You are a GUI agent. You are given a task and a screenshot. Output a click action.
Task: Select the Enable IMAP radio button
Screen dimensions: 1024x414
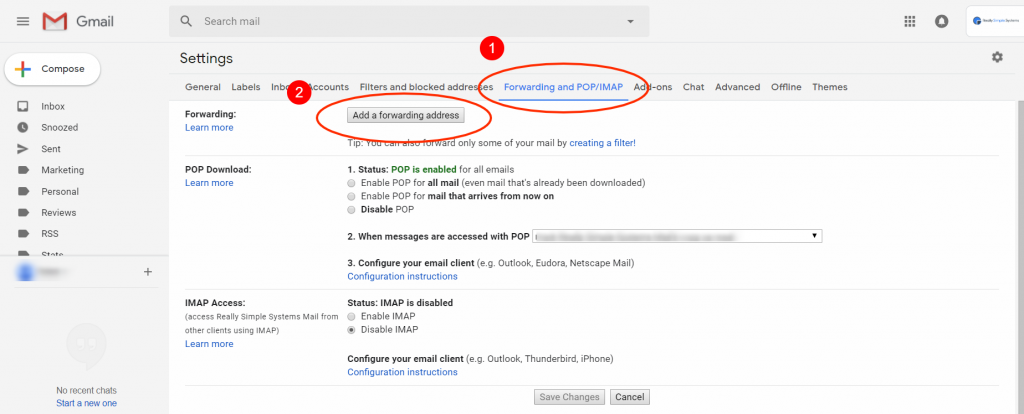352,317
